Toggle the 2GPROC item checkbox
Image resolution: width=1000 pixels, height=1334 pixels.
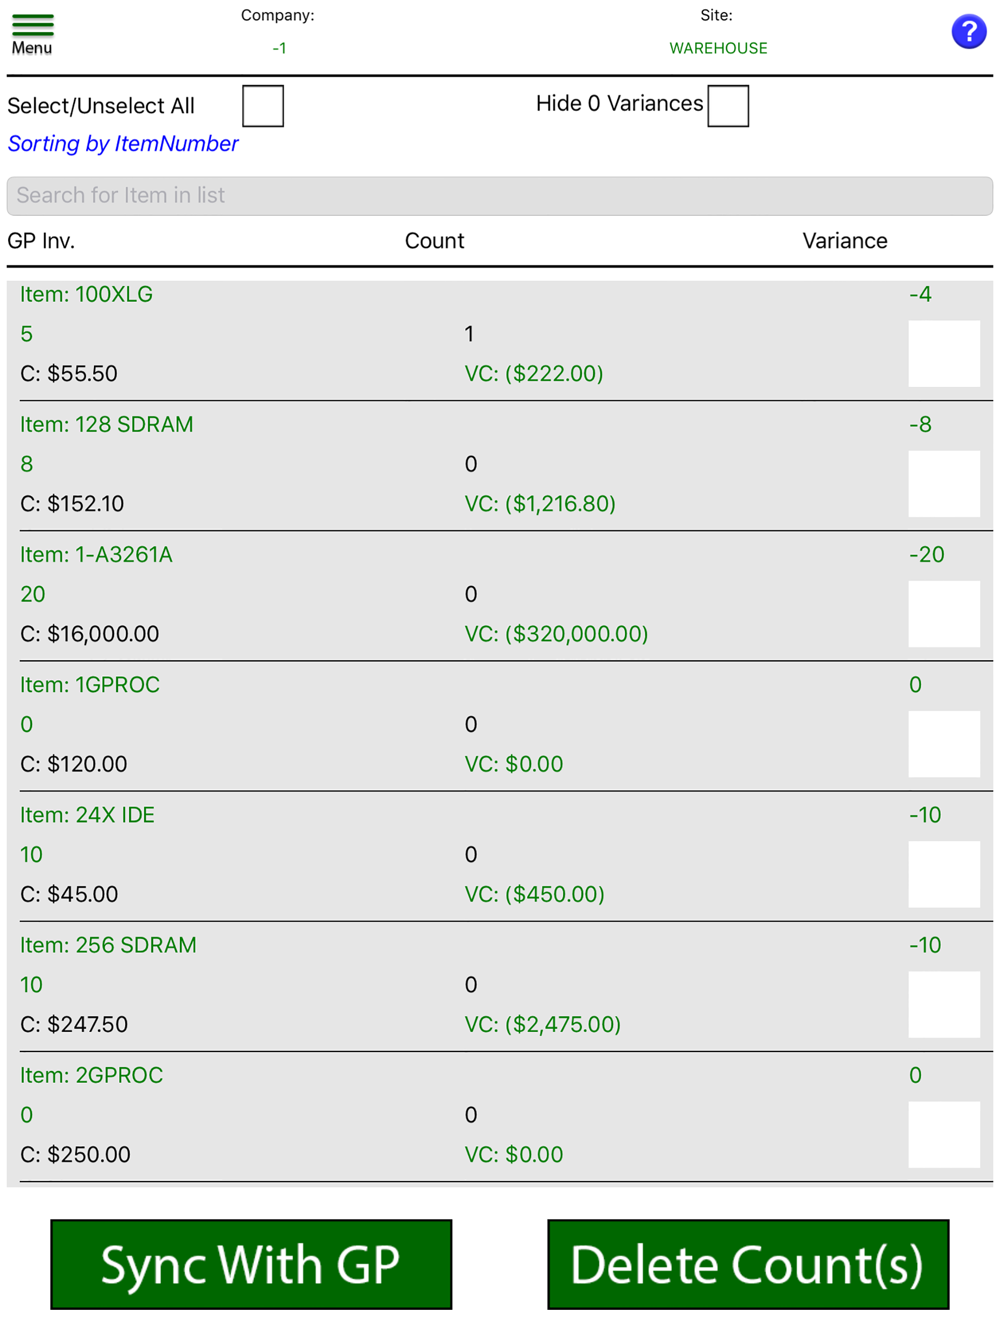(943, 1134)
